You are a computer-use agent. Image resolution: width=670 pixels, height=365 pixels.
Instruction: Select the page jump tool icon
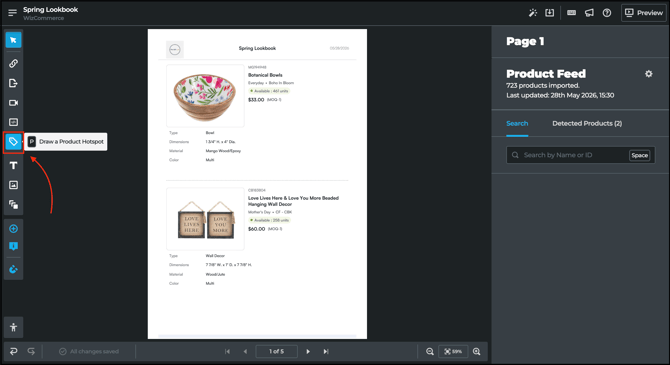tap(13, 83)
